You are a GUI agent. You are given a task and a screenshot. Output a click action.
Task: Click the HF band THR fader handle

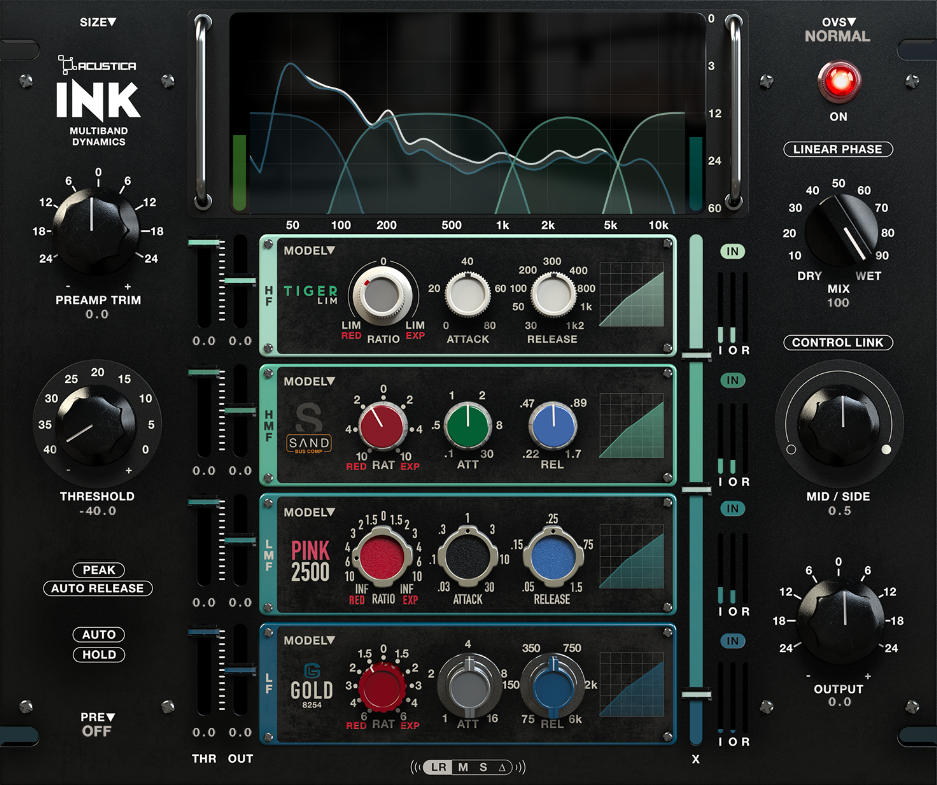204,243
